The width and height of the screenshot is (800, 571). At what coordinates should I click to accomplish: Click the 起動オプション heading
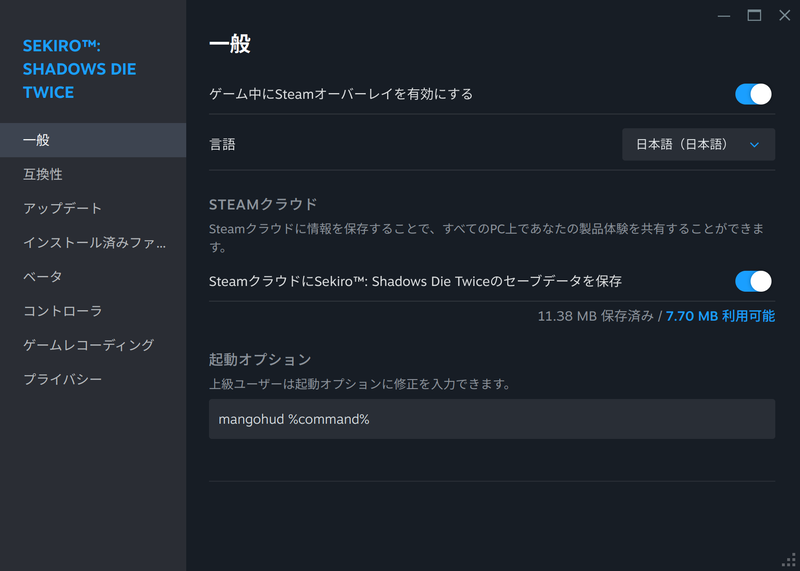click(260, 360)
